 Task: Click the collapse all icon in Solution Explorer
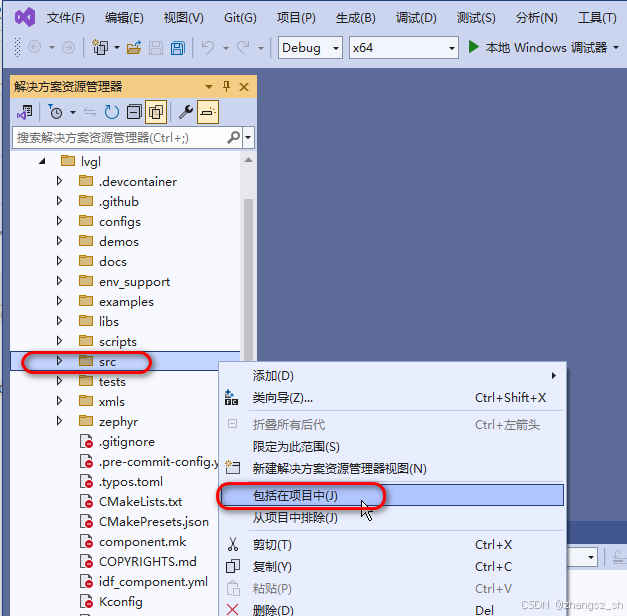134,112
